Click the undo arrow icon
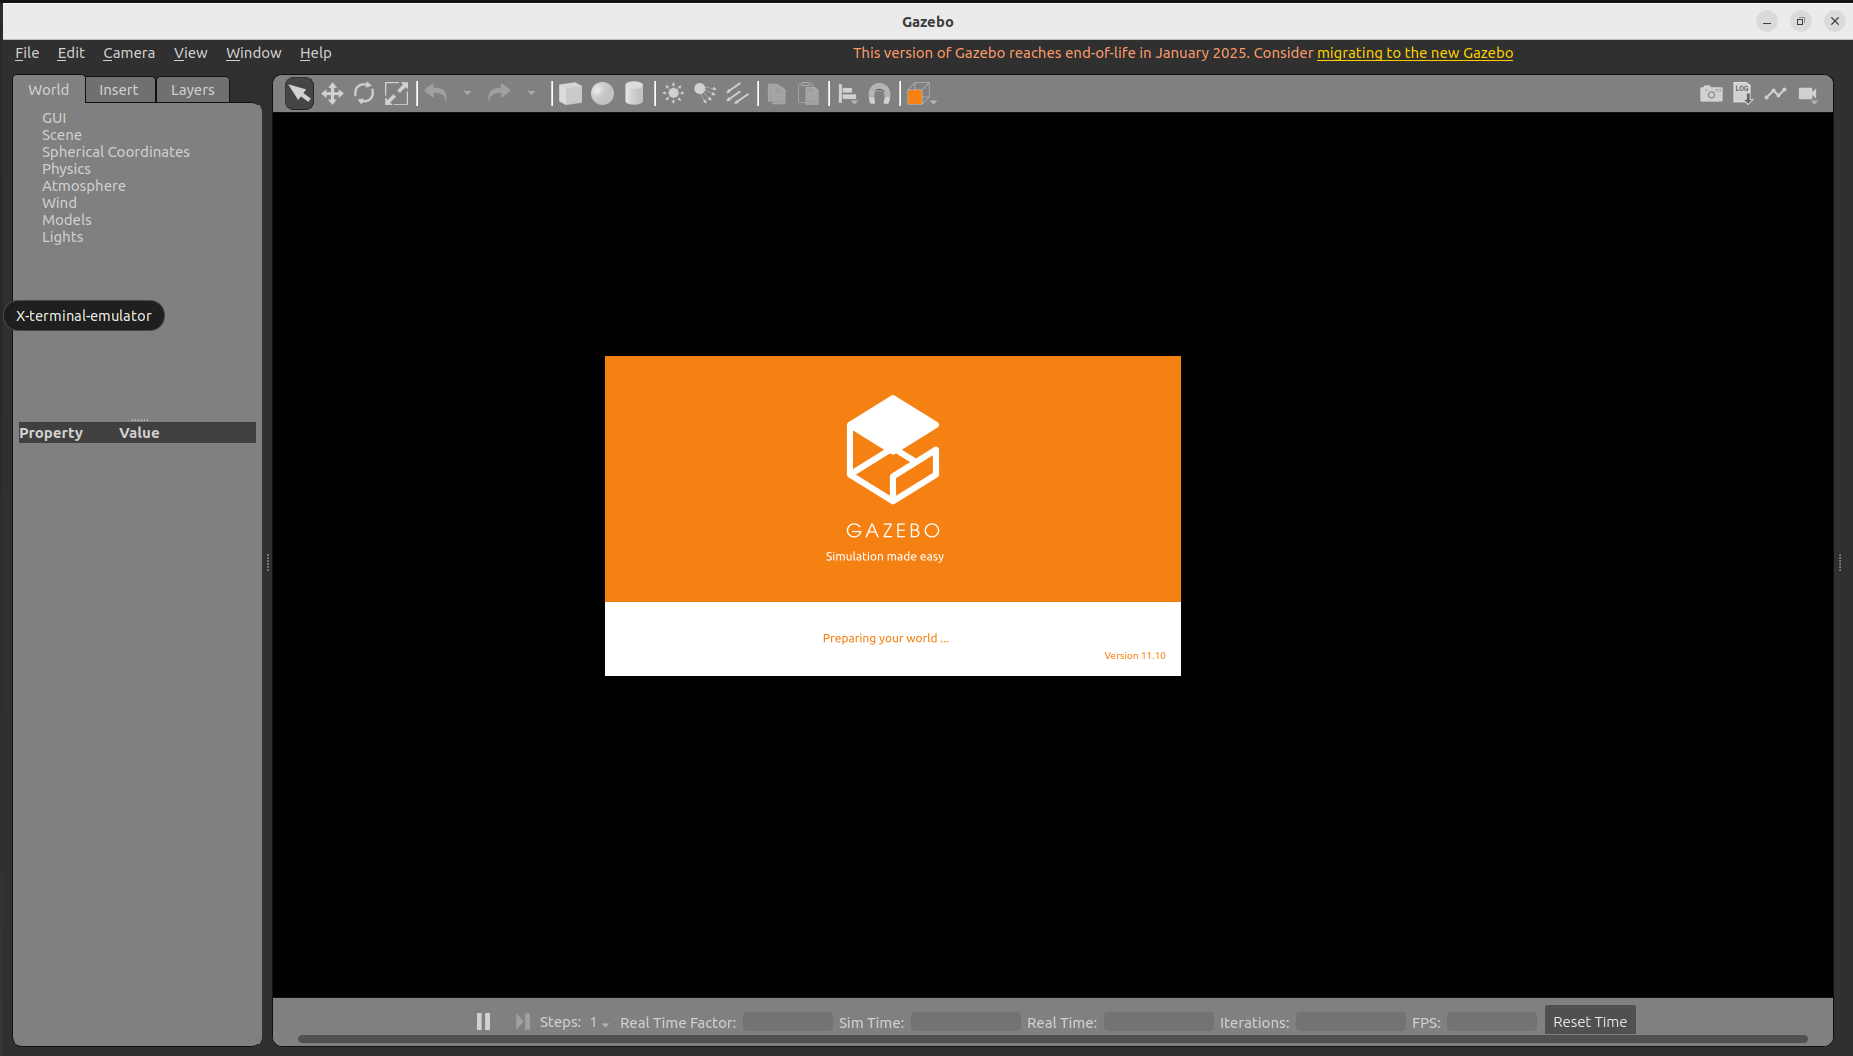This screenshot has height=1056, width=1853. pos(436,94)
